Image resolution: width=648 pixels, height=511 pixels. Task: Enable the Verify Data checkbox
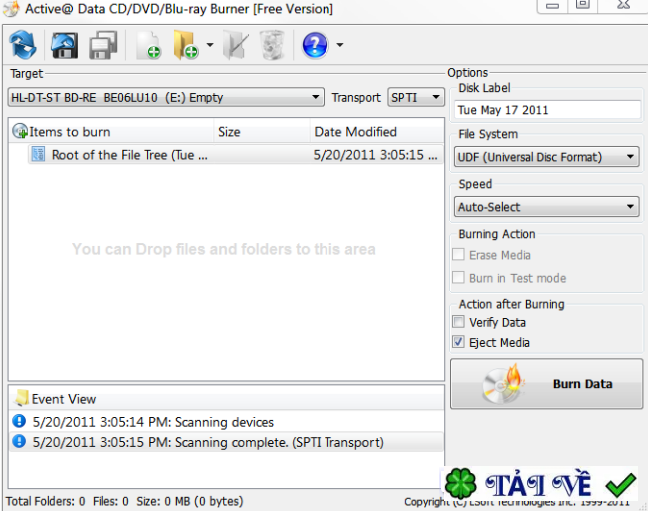pos(458,322)
